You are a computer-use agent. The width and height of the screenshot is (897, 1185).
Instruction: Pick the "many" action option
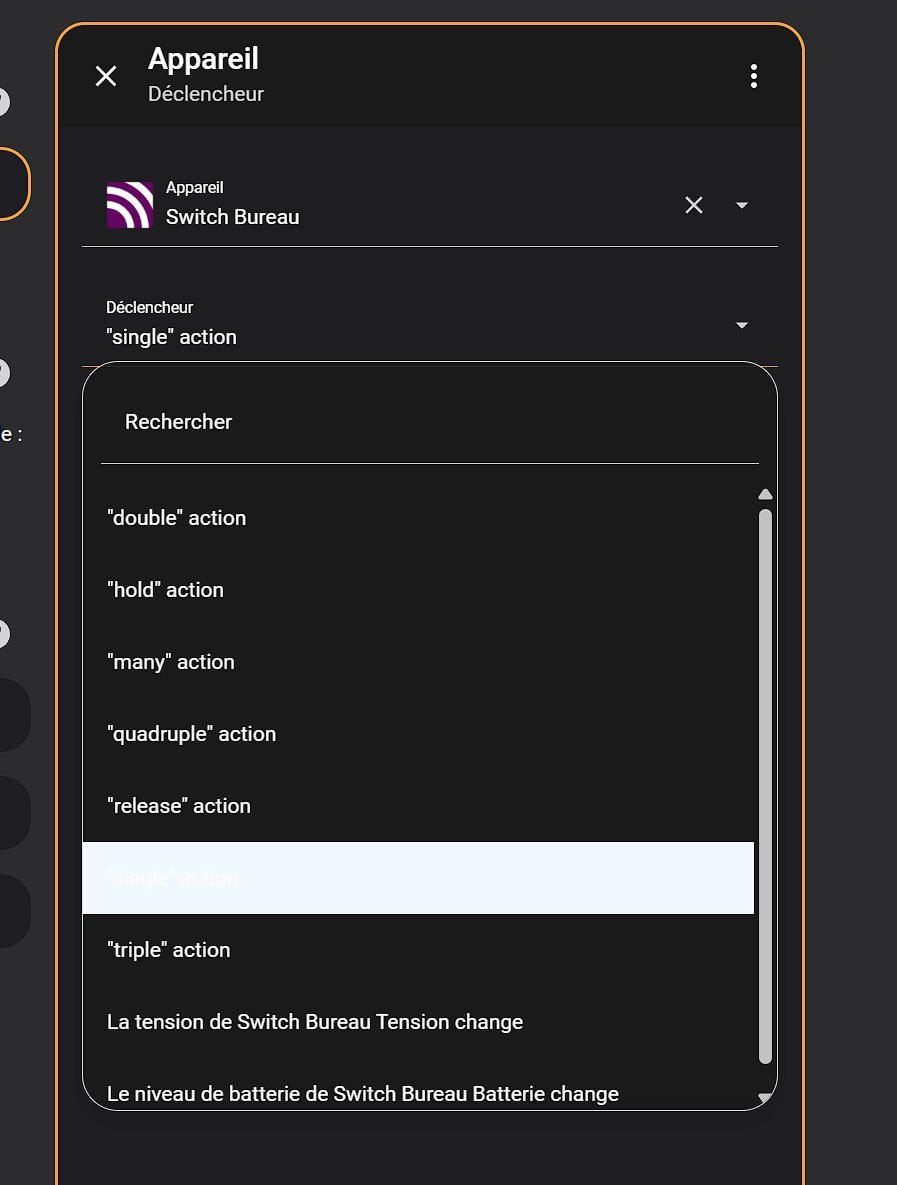171,662
